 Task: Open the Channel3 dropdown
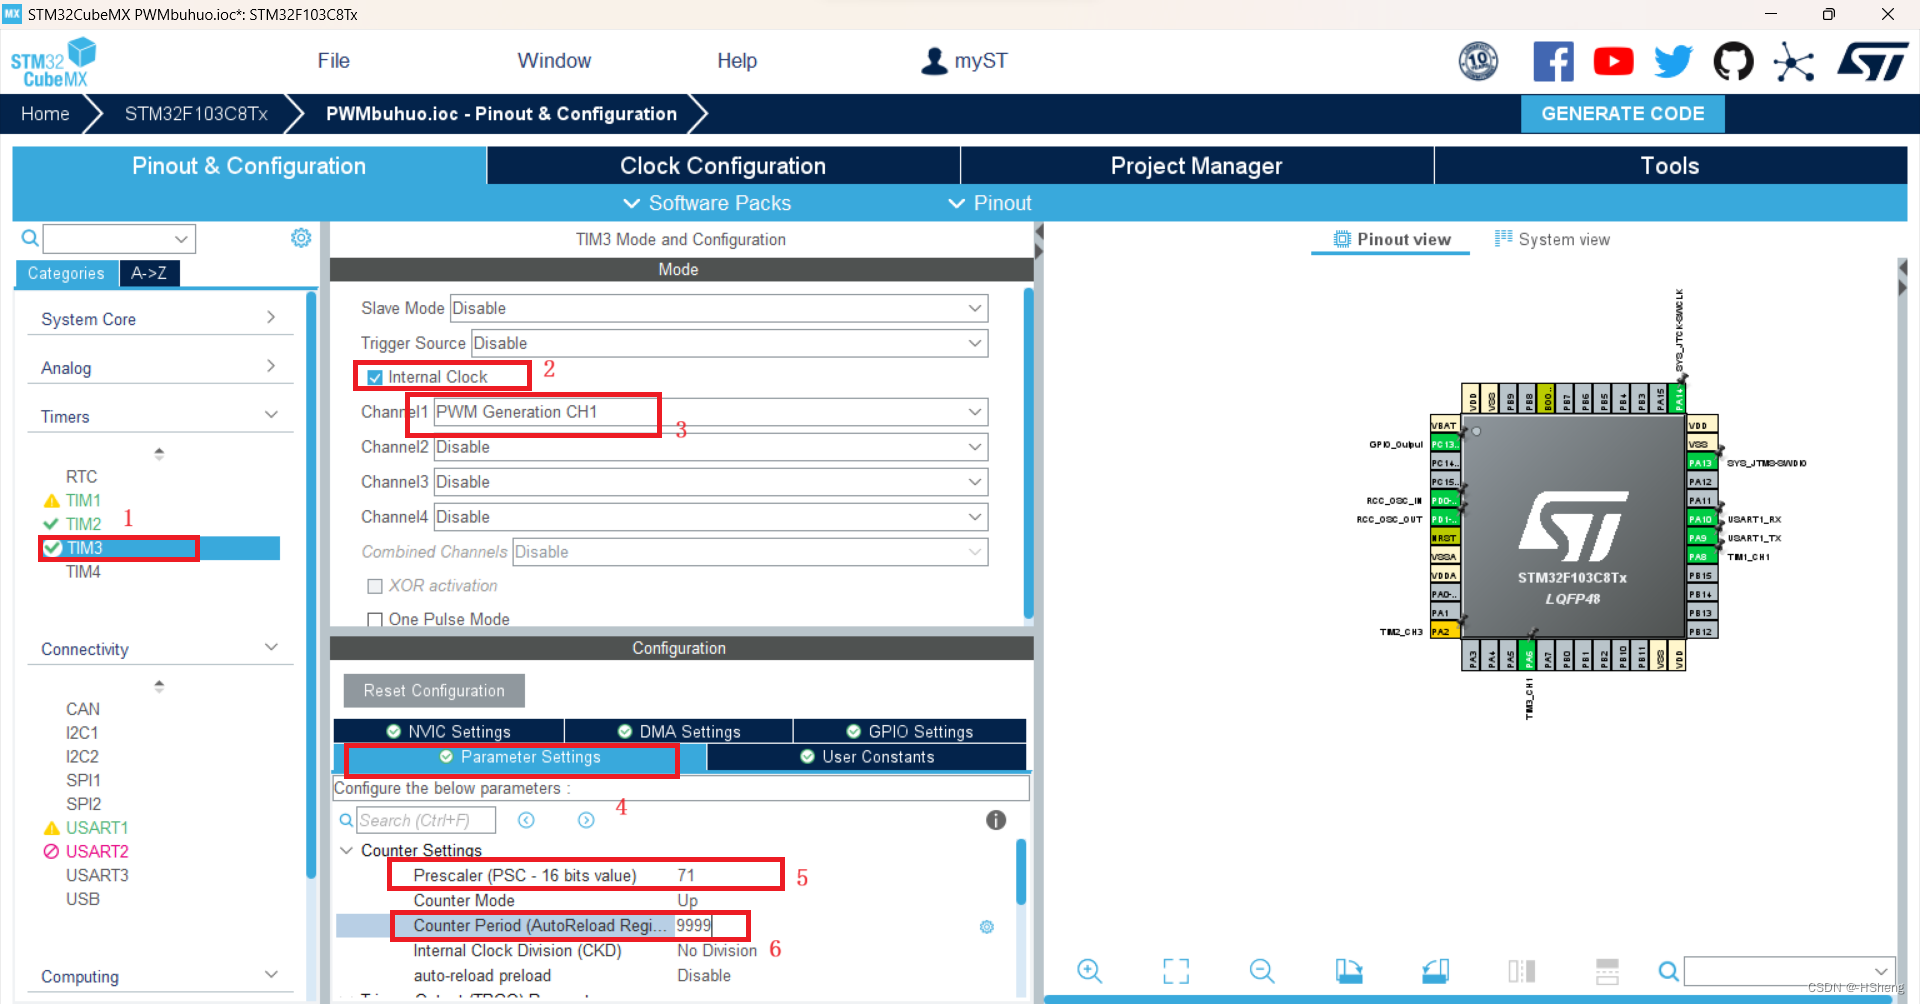pyautogui.click(x=710, y=482)
